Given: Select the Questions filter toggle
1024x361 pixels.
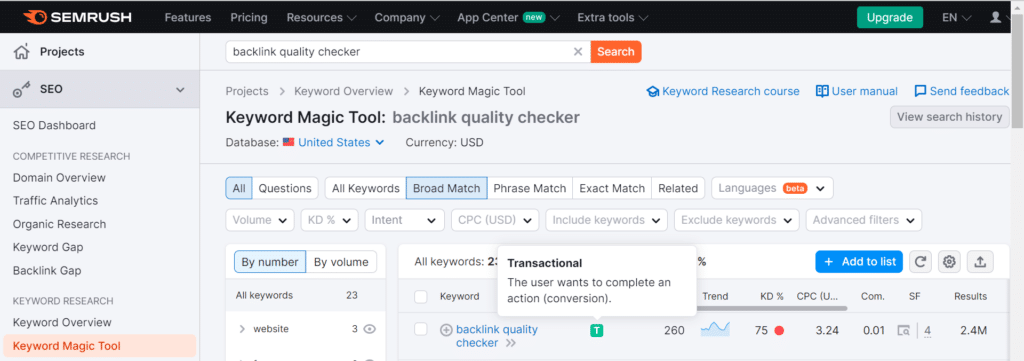Looking at the screenshot, I should point(285,188).
